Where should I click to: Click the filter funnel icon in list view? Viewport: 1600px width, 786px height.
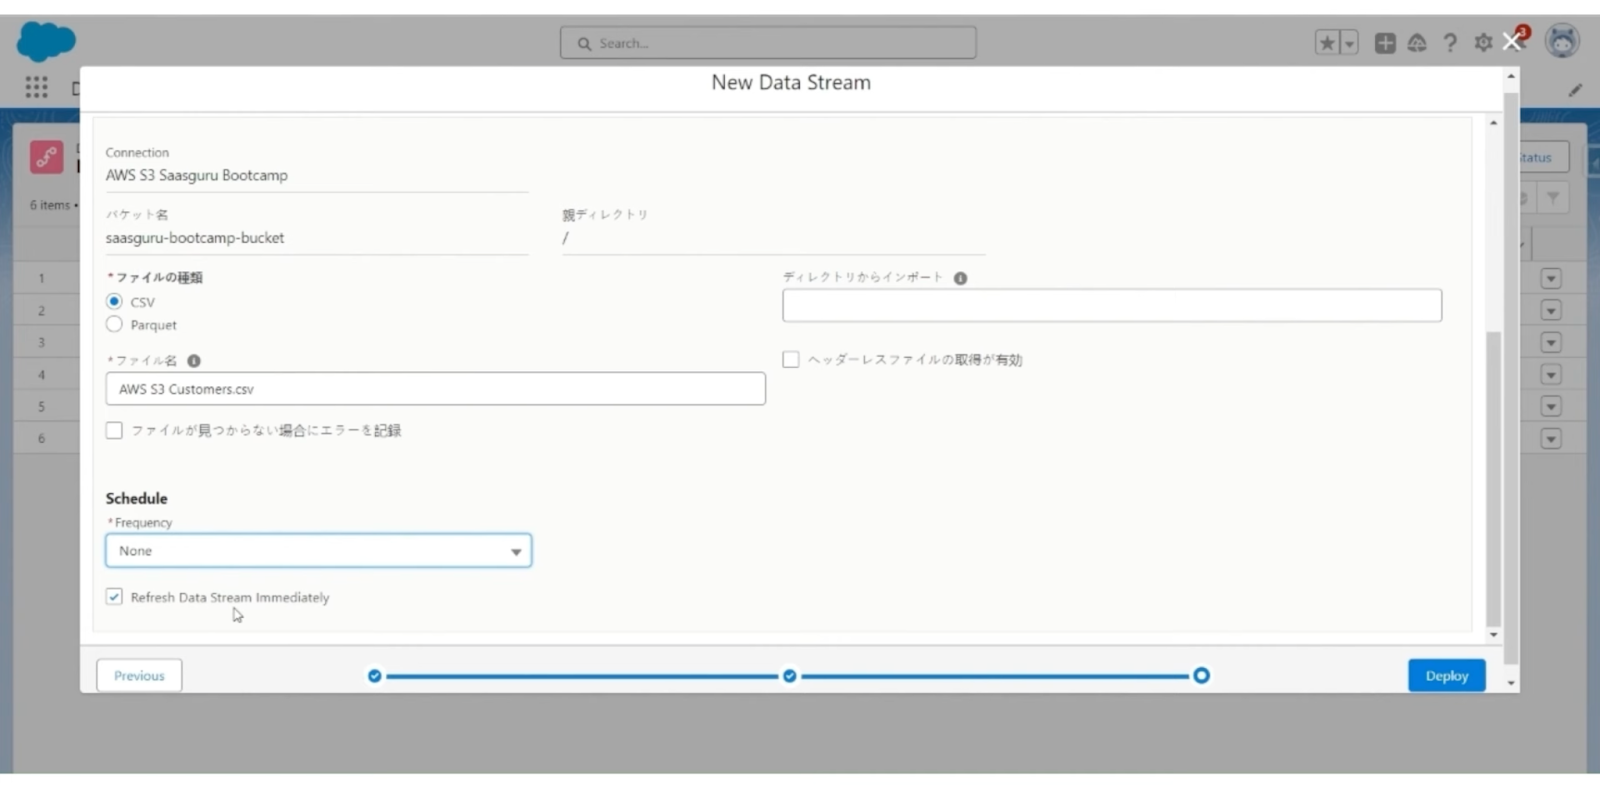tap(1553, 198)
